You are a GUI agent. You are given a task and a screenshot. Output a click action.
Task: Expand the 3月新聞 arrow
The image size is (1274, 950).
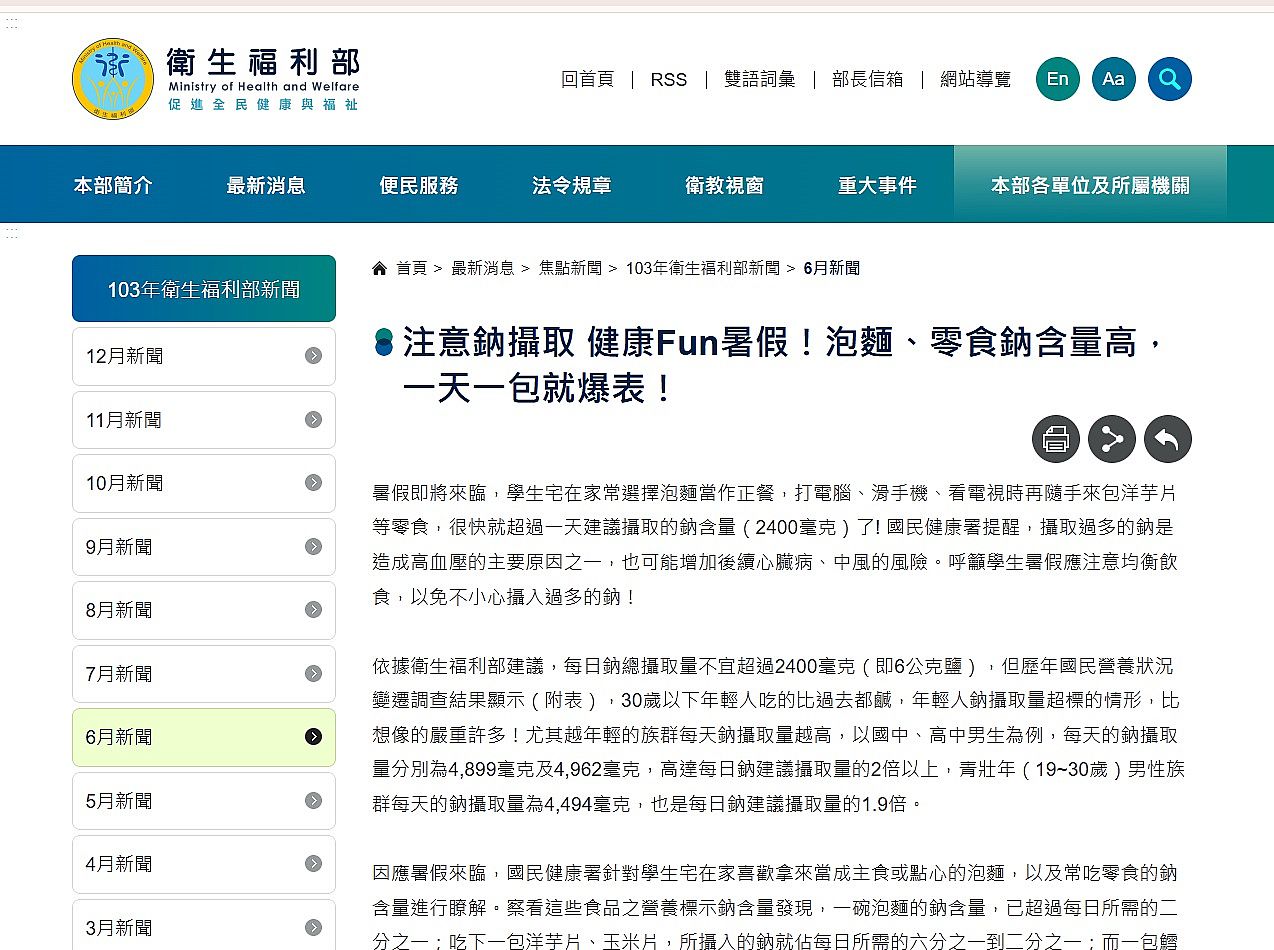313,927
